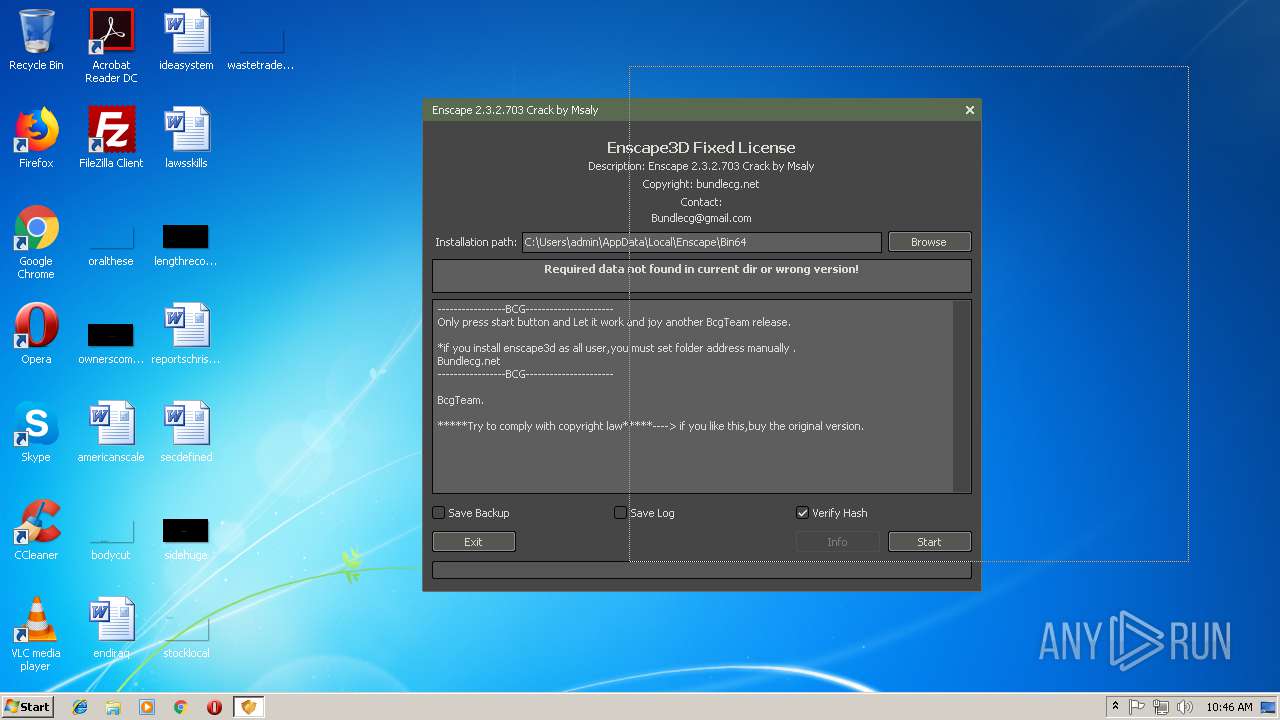
Task: Click the Installation path input field
Action: (701, 242)
